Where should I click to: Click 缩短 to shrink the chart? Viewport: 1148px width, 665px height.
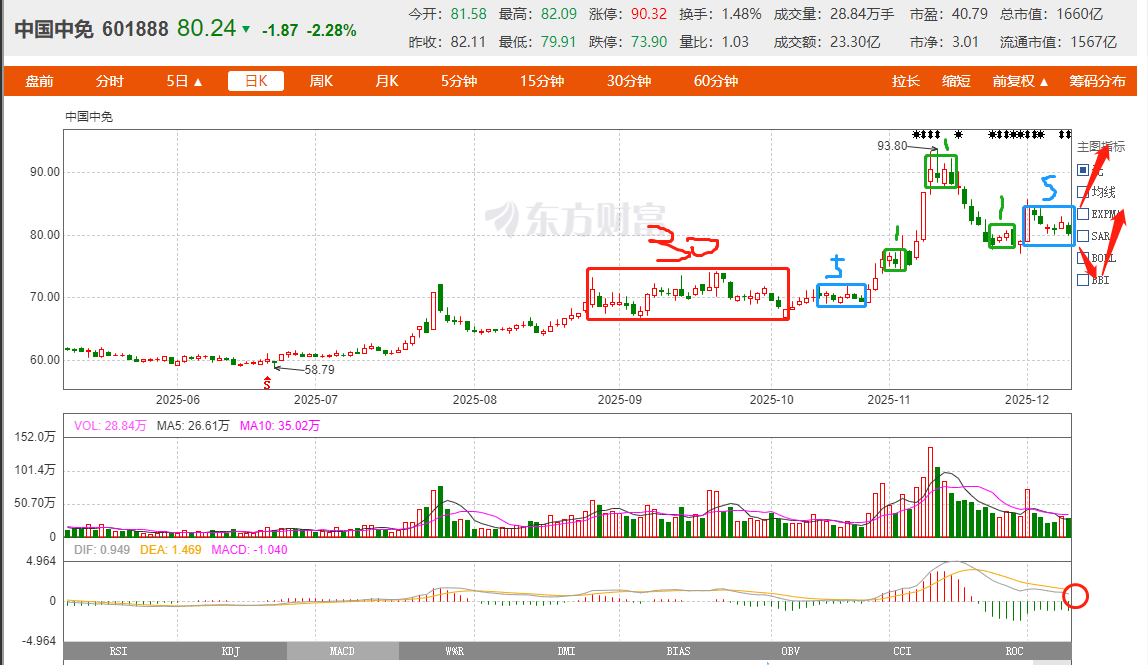tap(956, 81)
